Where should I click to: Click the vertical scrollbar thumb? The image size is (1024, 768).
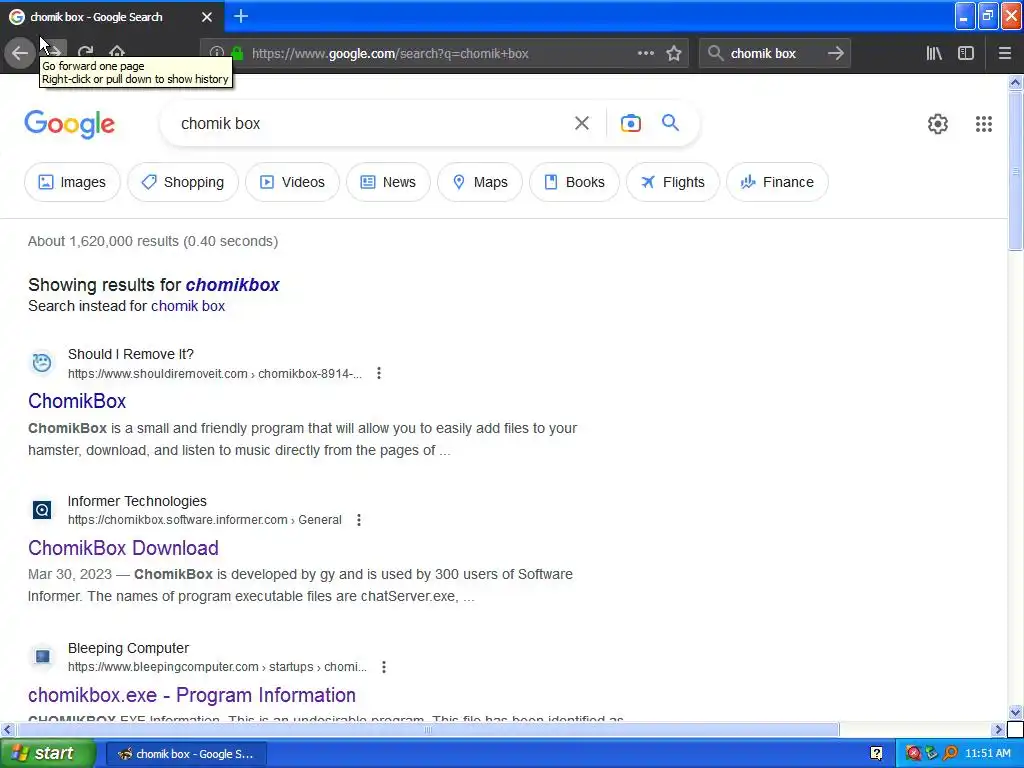click(x=1015, y=171)
